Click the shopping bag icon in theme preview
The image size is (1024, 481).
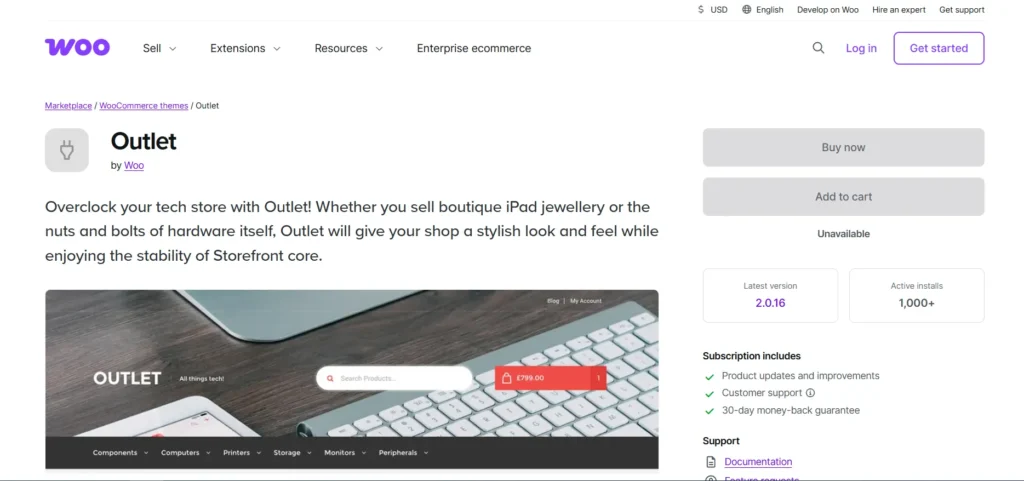point(506,378)
